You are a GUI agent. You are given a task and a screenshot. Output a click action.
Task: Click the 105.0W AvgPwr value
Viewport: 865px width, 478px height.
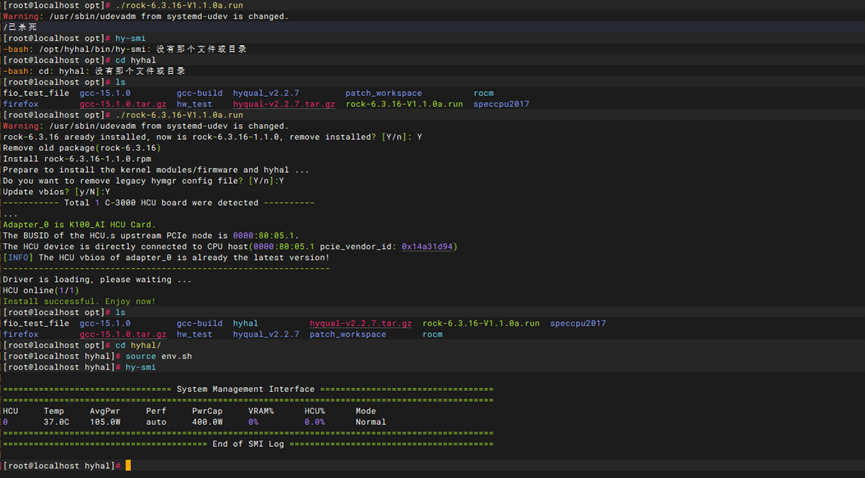[x=105, y=422]
